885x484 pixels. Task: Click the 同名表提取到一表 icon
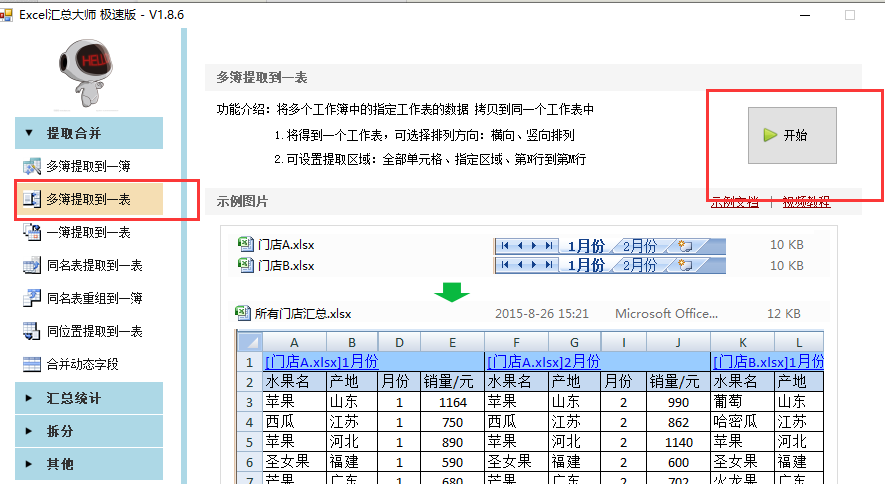click(32, 265)
